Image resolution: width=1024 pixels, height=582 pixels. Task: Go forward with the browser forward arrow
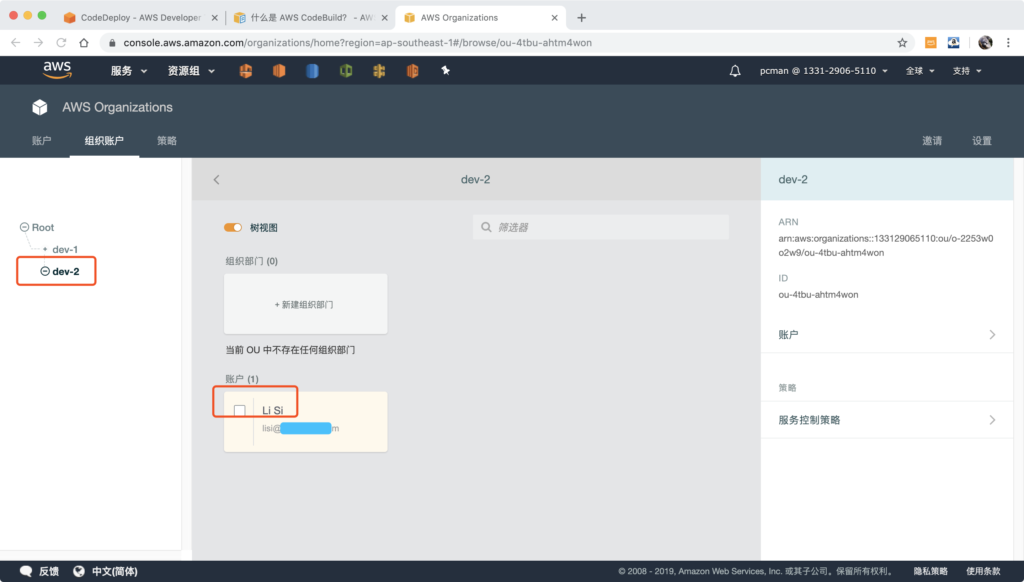[x=39, y=42]
